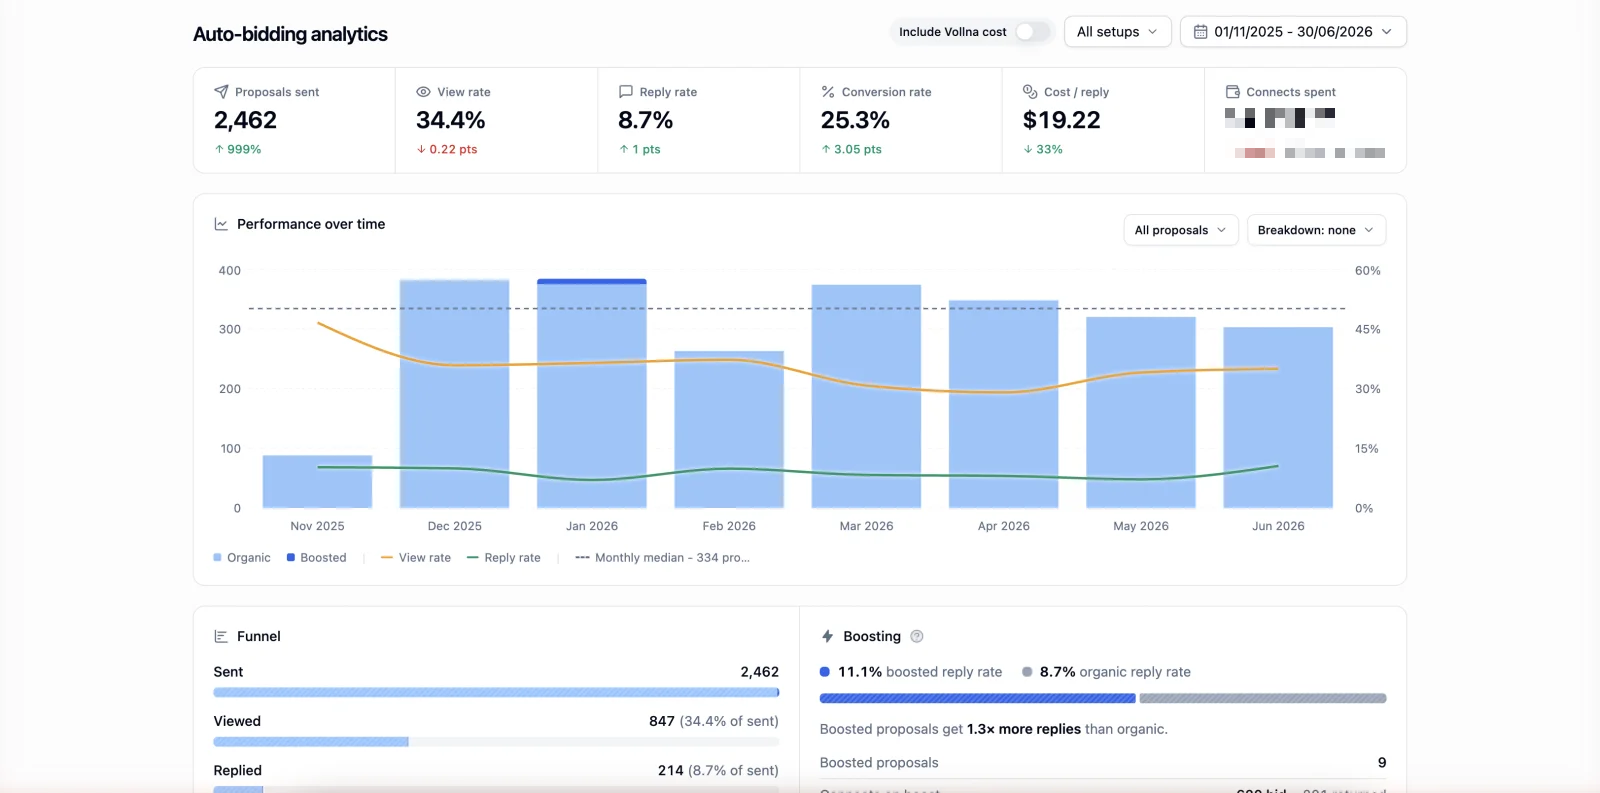Screen dimensions: 1600x793
Task: Click the Cost / reply coins icon
Action: tap(1030, 92)
